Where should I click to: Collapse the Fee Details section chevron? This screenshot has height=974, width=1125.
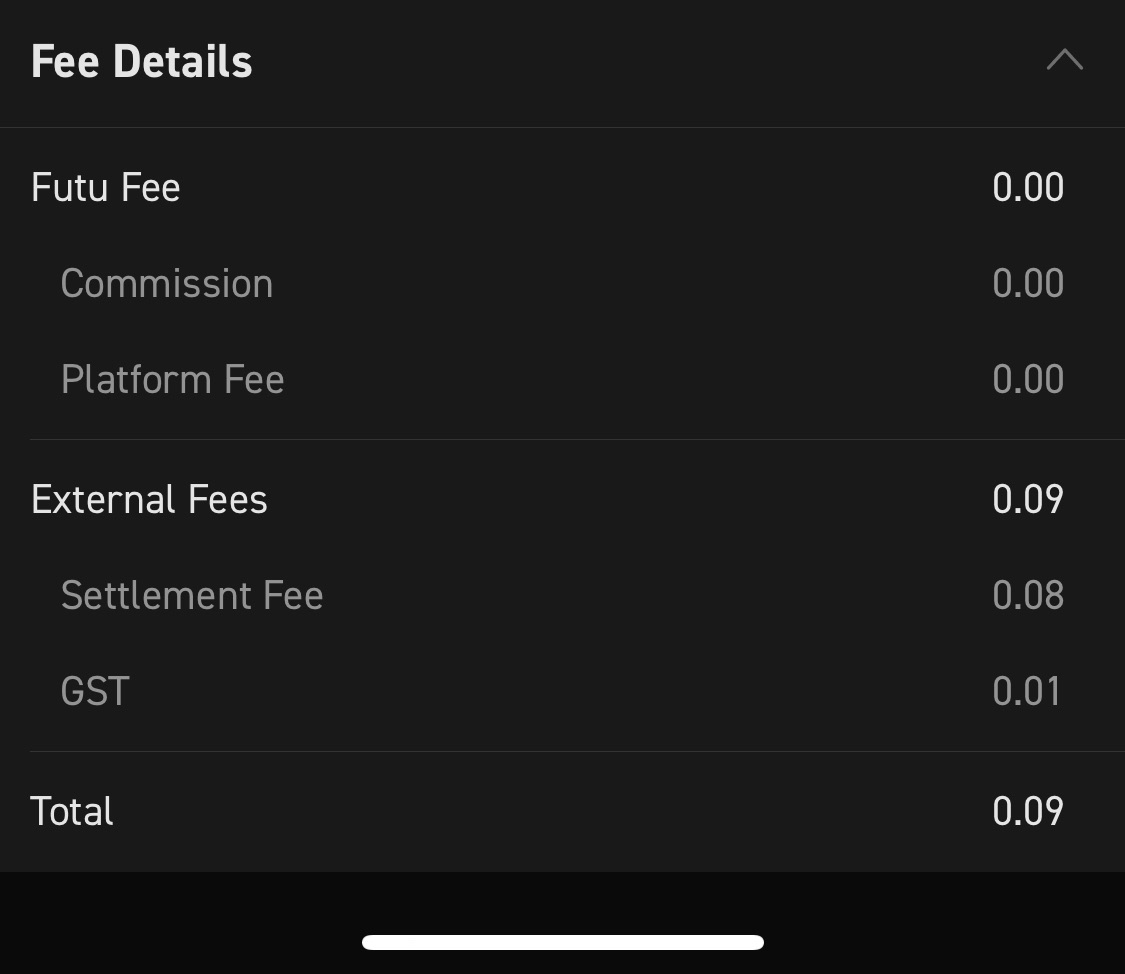tap(1064, 61)
